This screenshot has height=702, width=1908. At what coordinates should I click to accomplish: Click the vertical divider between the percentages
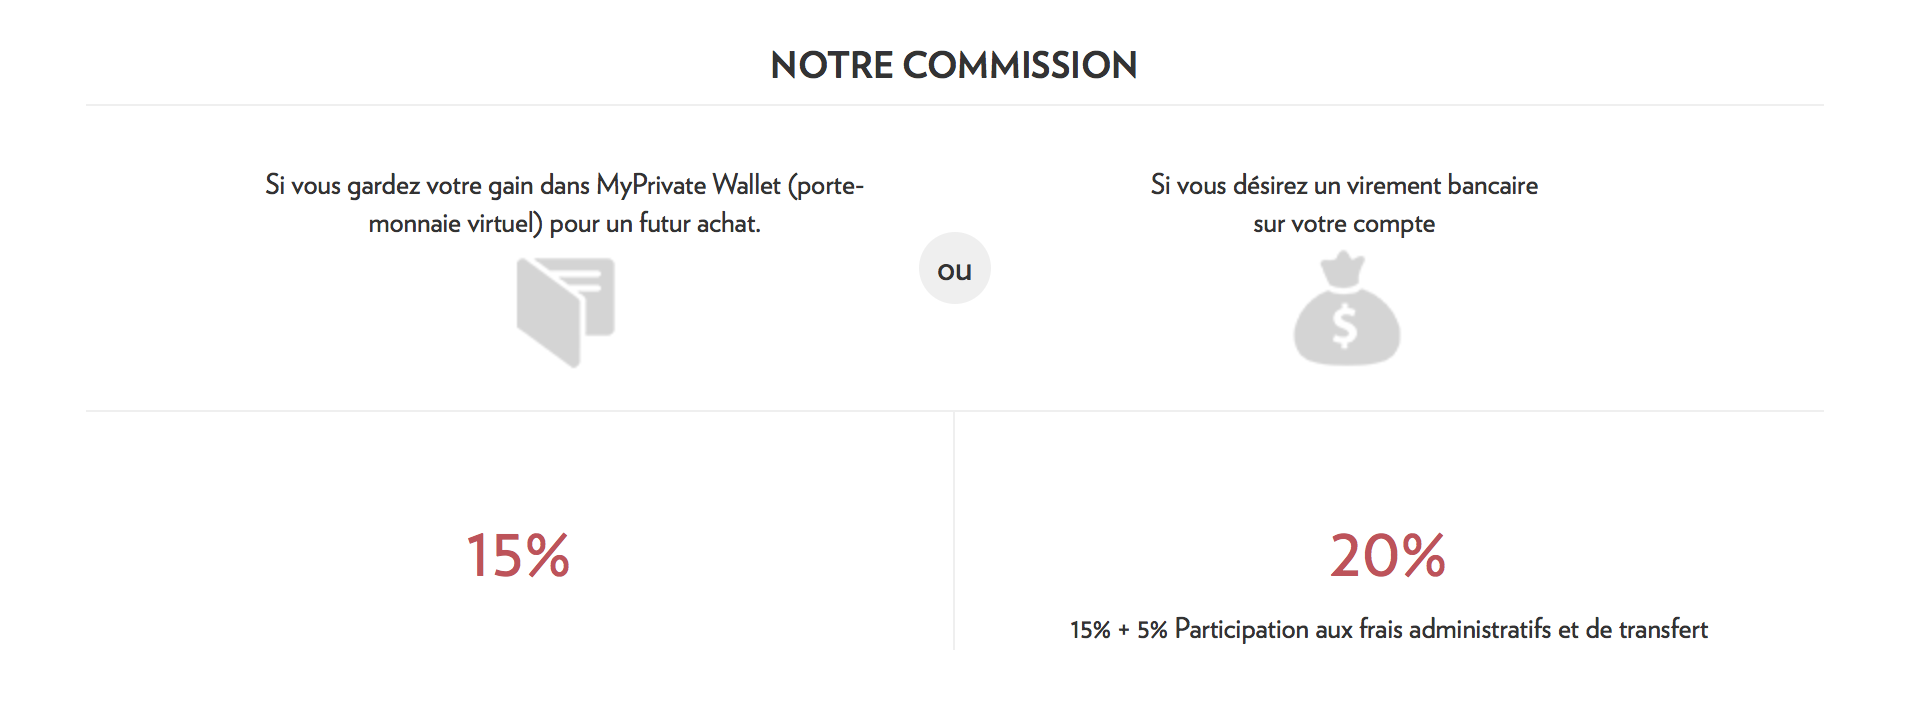[x=954, y=530]
